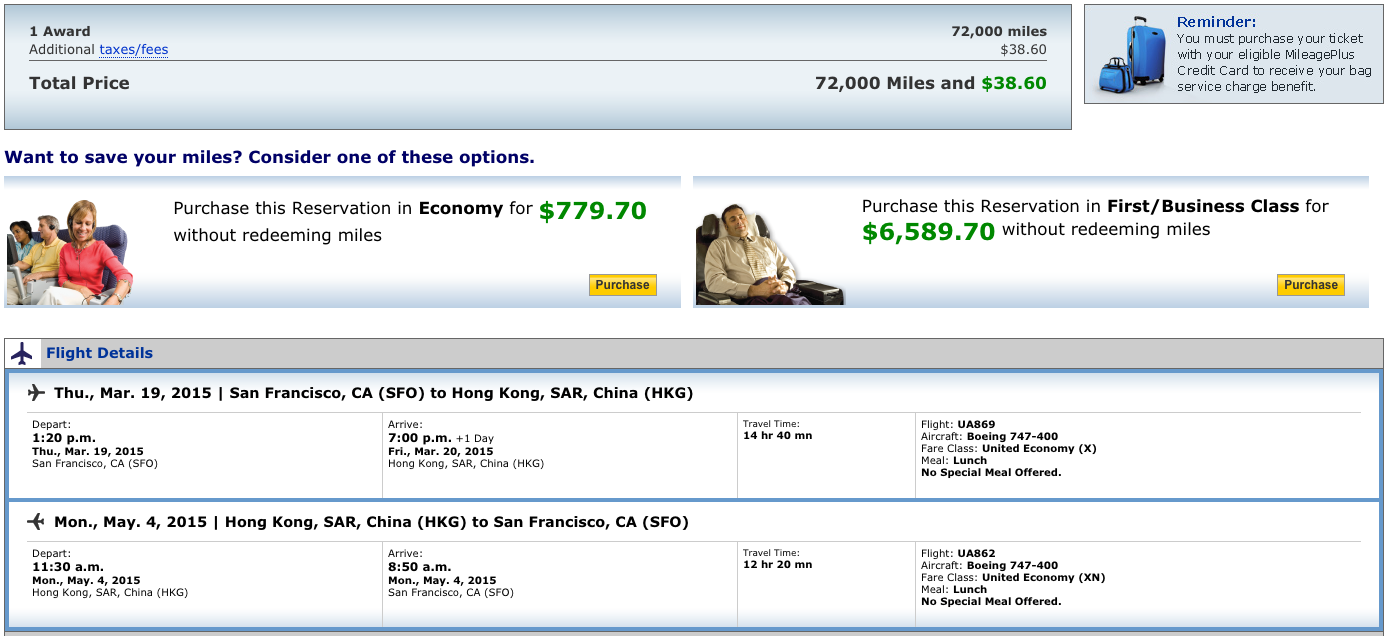Click flight number UA862

point(976,553)
